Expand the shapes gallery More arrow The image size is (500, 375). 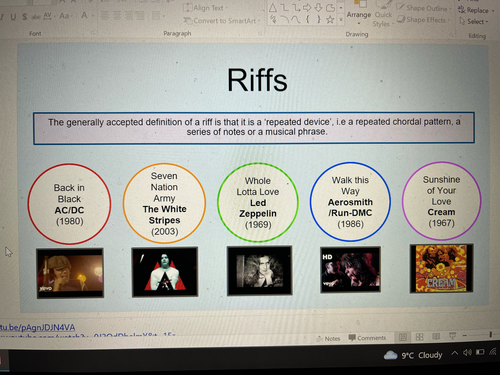341,20
